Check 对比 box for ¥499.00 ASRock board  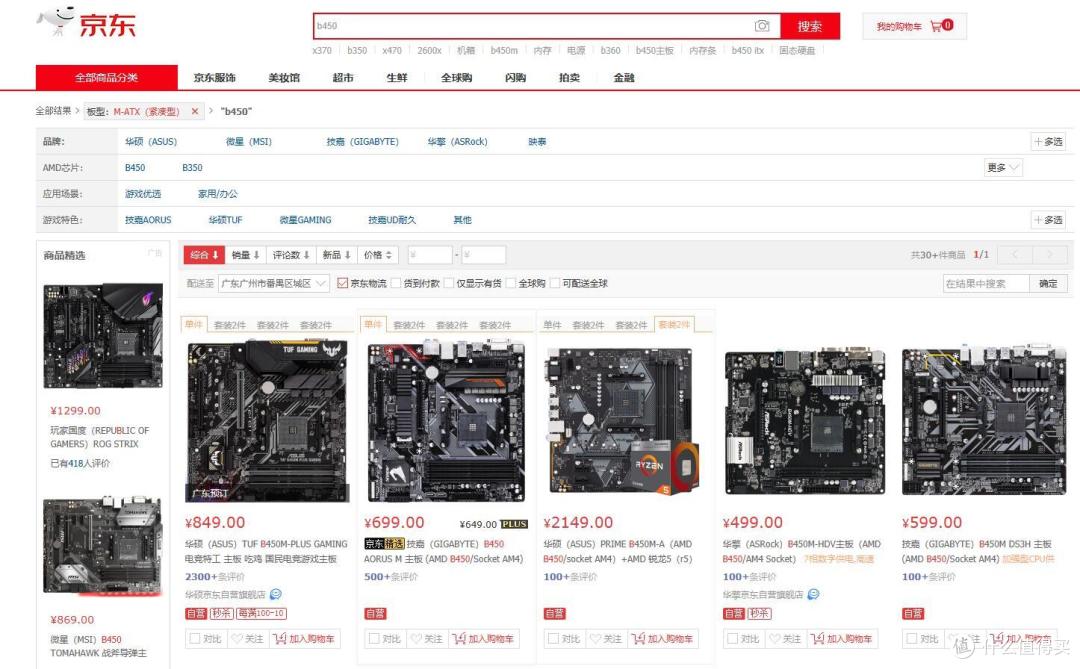733,639
